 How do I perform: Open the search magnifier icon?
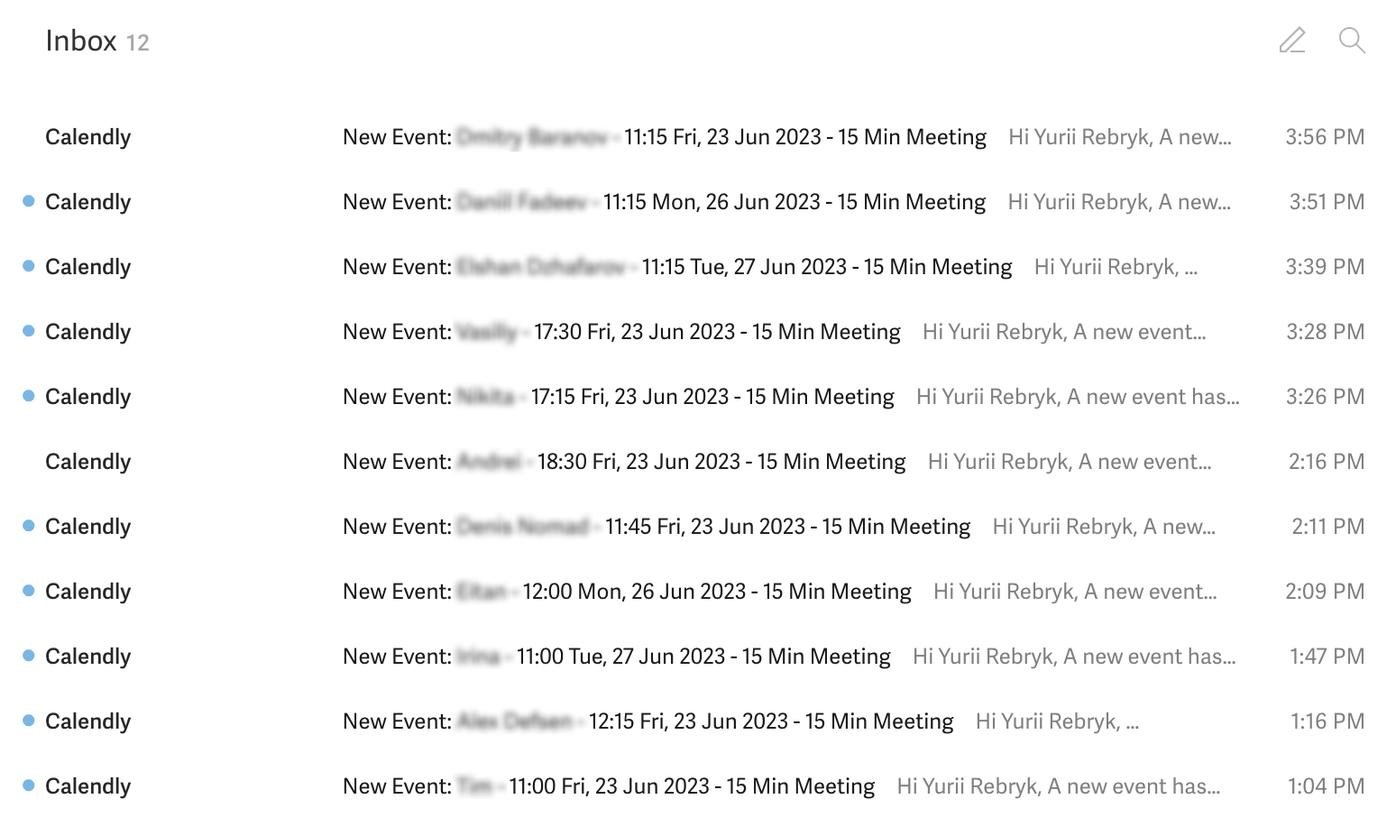(x=1352, y=40)
